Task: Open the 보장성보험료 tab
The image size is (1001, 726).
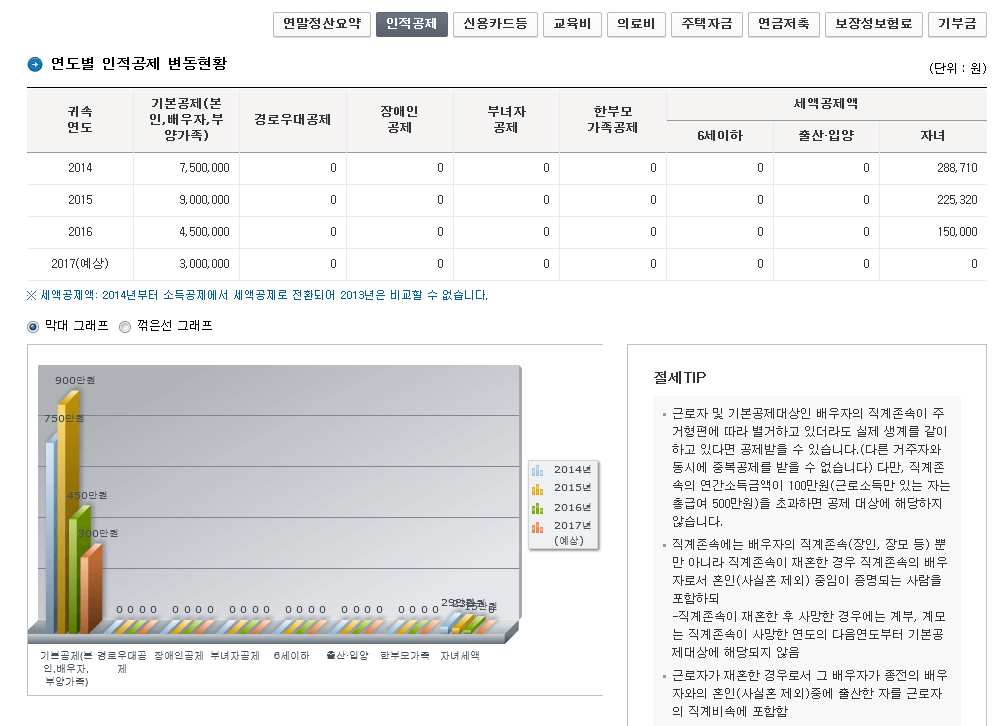Action: [873, 24]
